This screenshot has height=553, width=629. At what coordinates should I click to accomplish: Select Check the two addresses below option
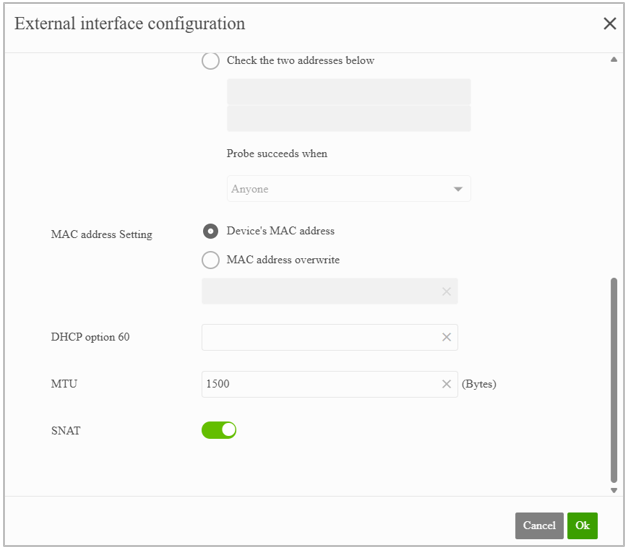[211, 61]
